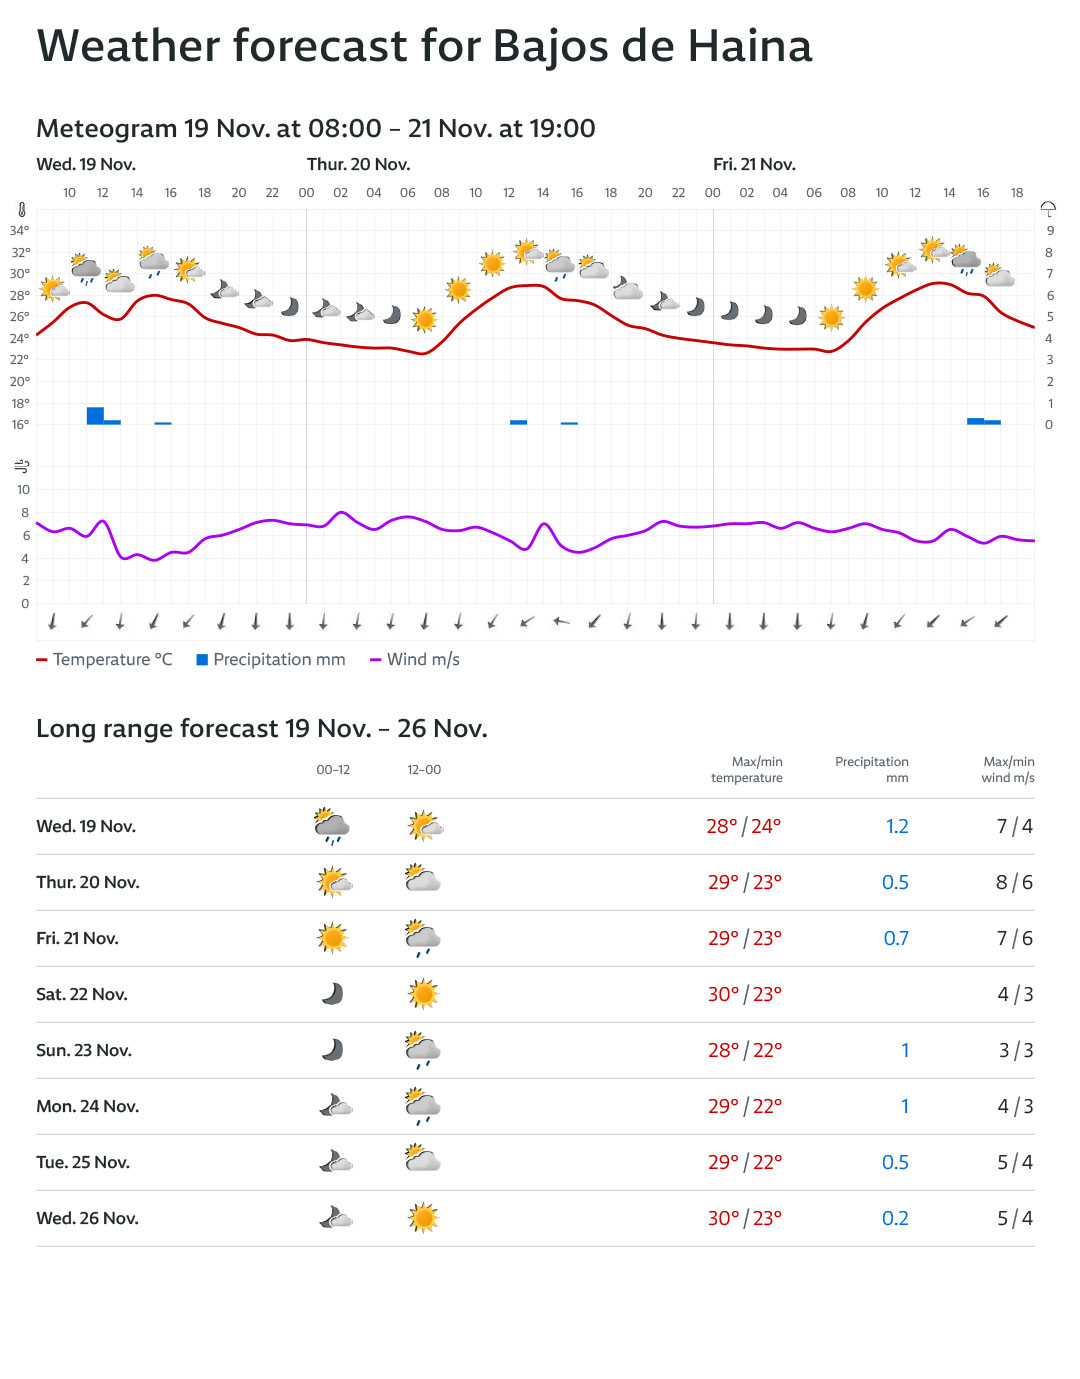Viewport: 1080px width, 1379px height.
Task: Click the wind icon beside the wind chart
Action: tap(22, 466)
